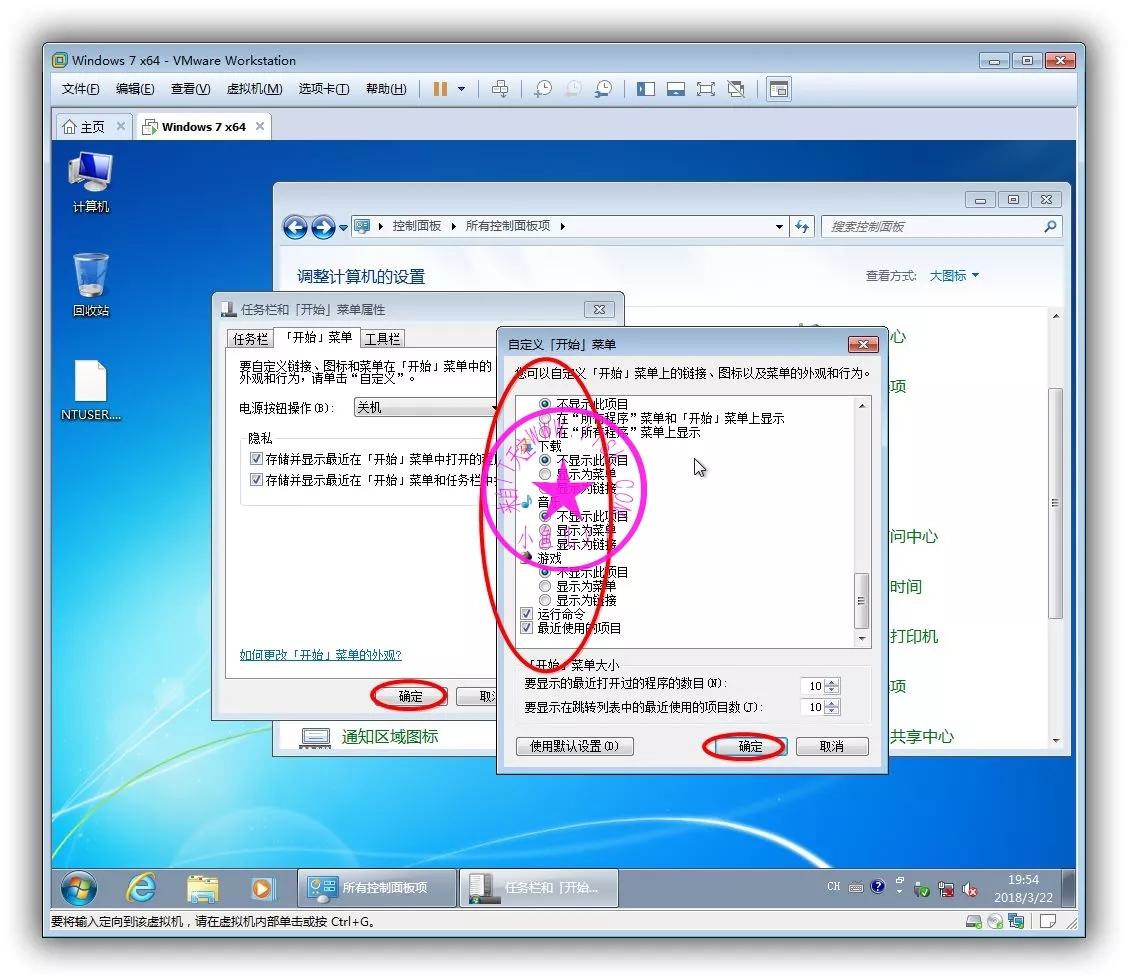This screenshot has width=1128, height=980.
Task: Expand the power options dropdown beside pause
Action: click(x=461, y=89)
